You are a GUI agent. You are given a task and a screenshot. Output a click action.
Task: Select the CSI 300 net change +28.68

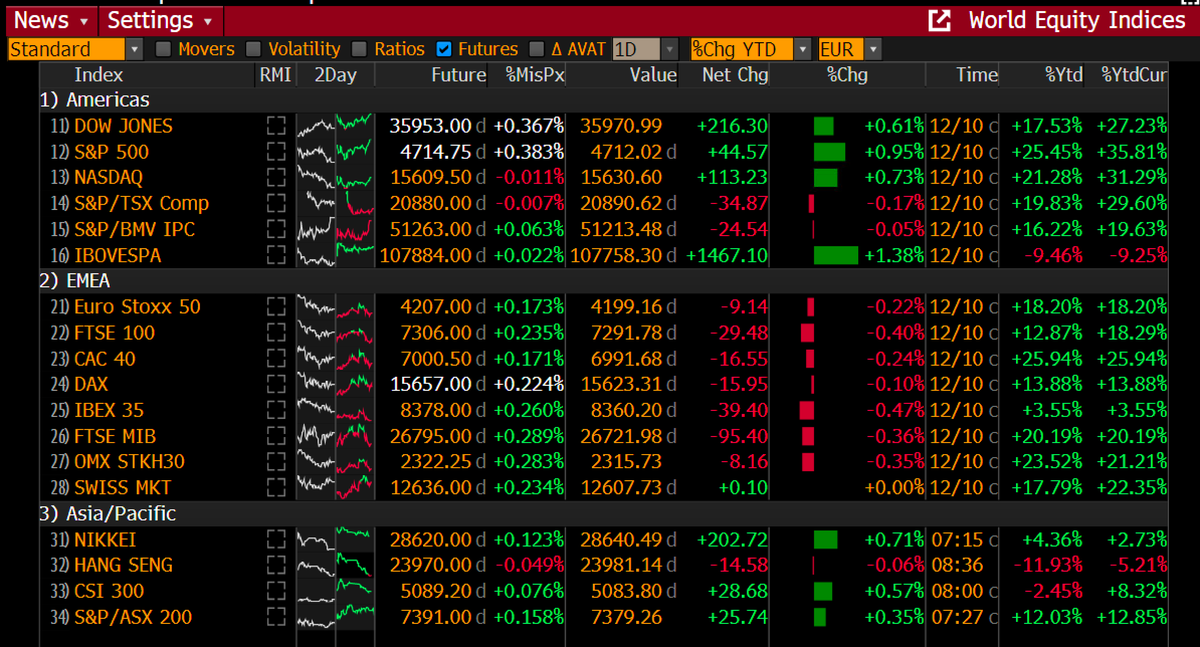[738, 591]
